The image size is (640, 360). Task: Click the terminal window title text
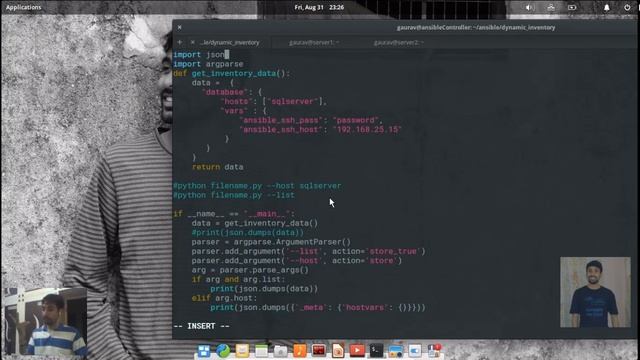(476, 27)
